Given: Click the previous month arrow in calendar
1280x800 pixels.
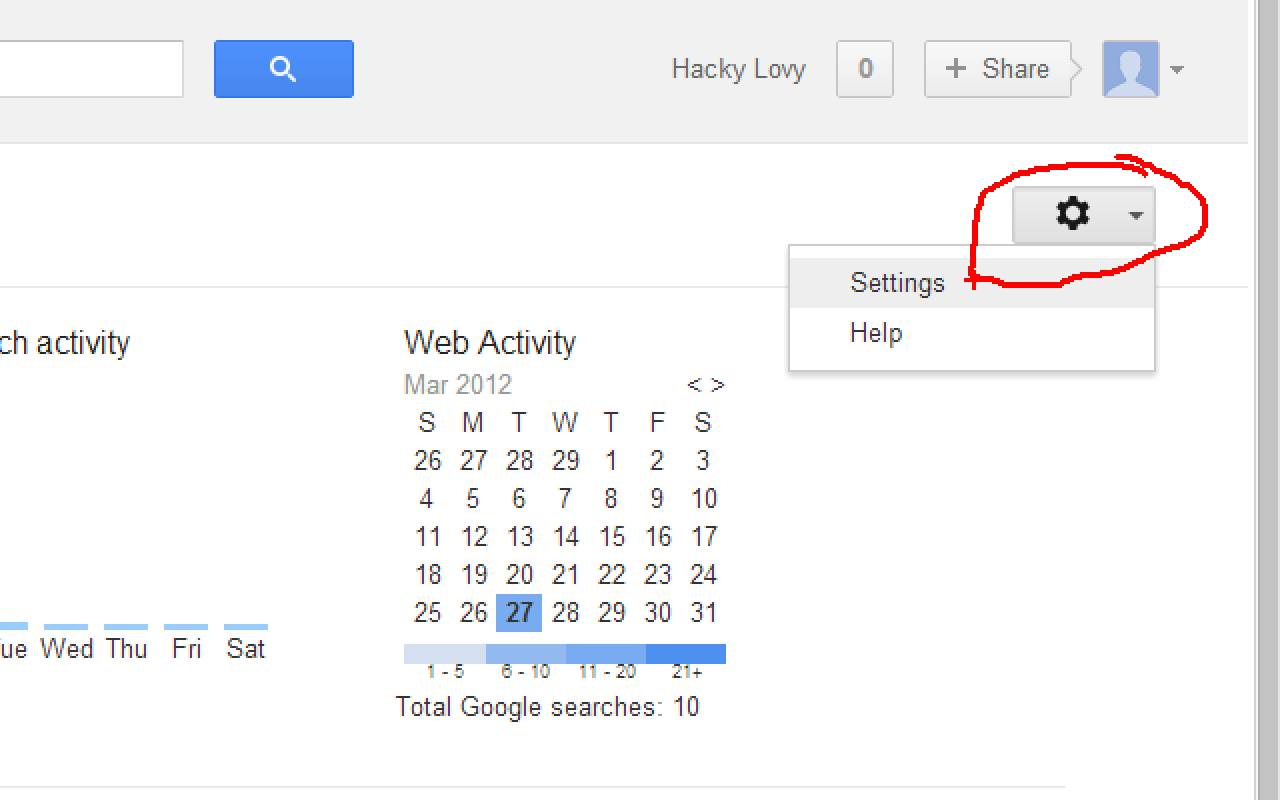Looking at the screenshot, I should pos(694,385).
